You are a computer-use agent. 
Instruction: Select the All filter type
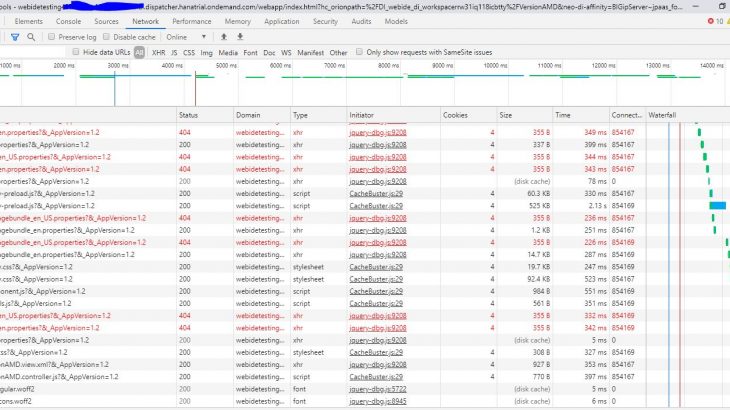(139, 53)
